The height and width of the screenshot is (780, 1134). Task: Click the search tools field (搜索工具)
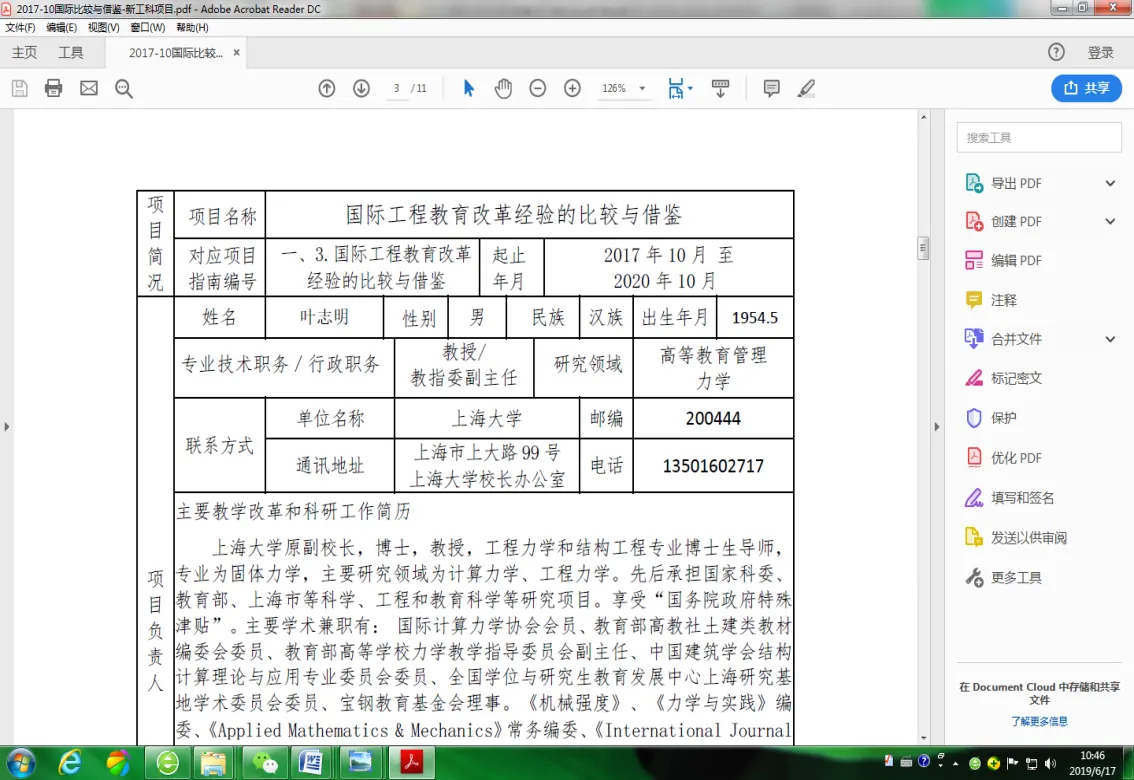[x=1039, y=137]
